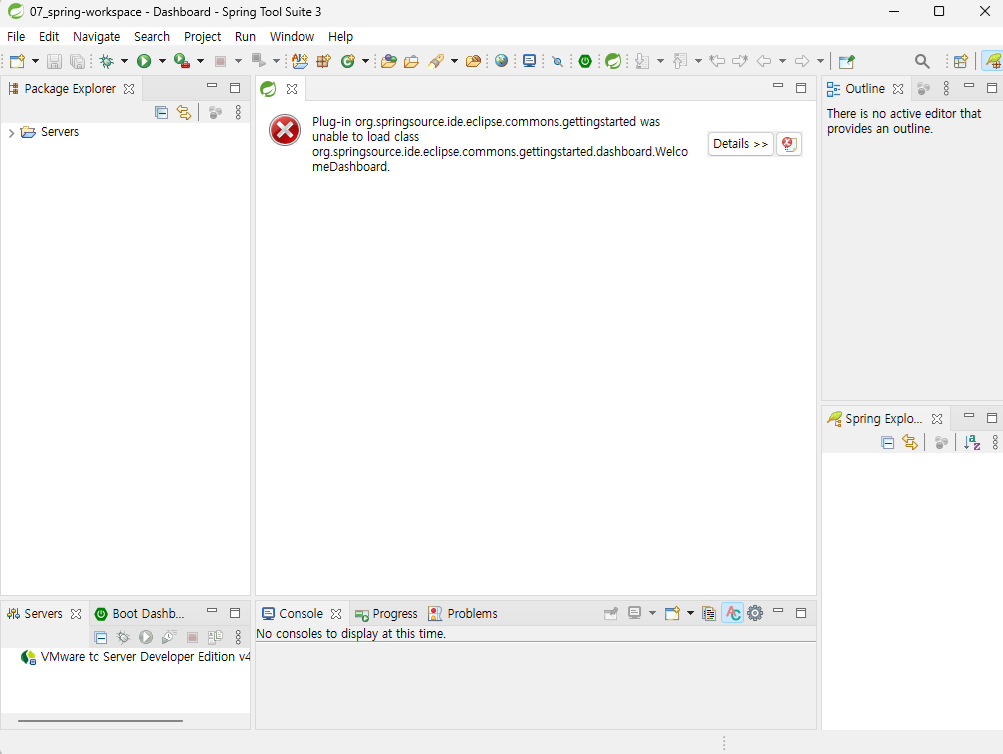Switch to Boot Dashboard tab
Viewport: 1003px width, 754px height.
(139, 613)
